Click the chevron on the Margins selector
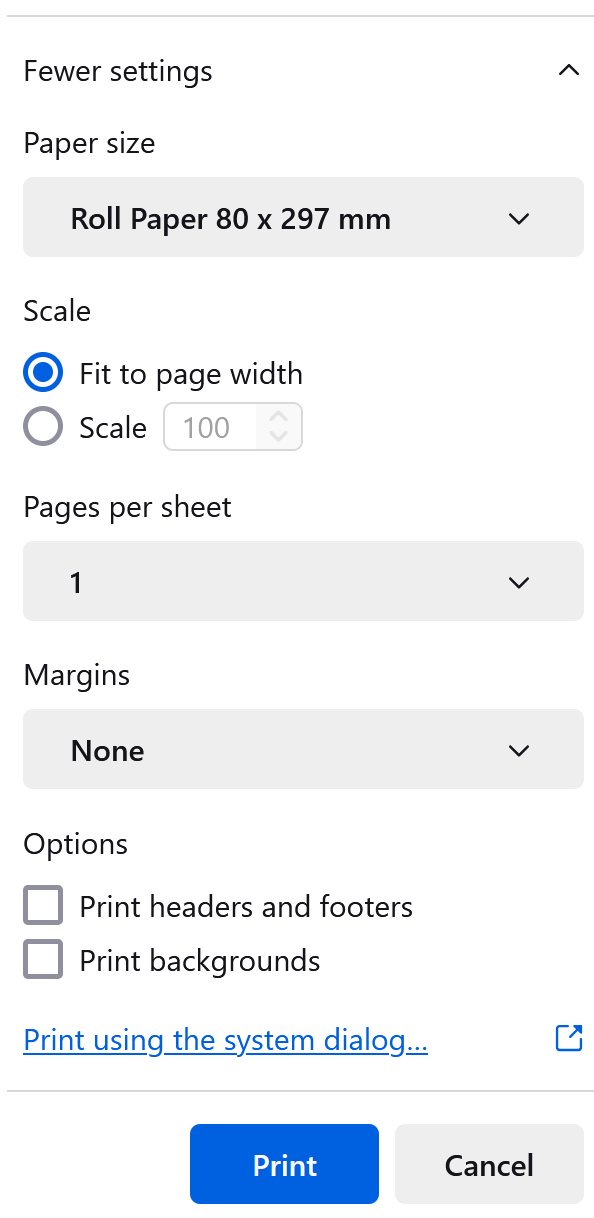The height and width of the screenshot is (1218, 594). [x=519, y=749]
